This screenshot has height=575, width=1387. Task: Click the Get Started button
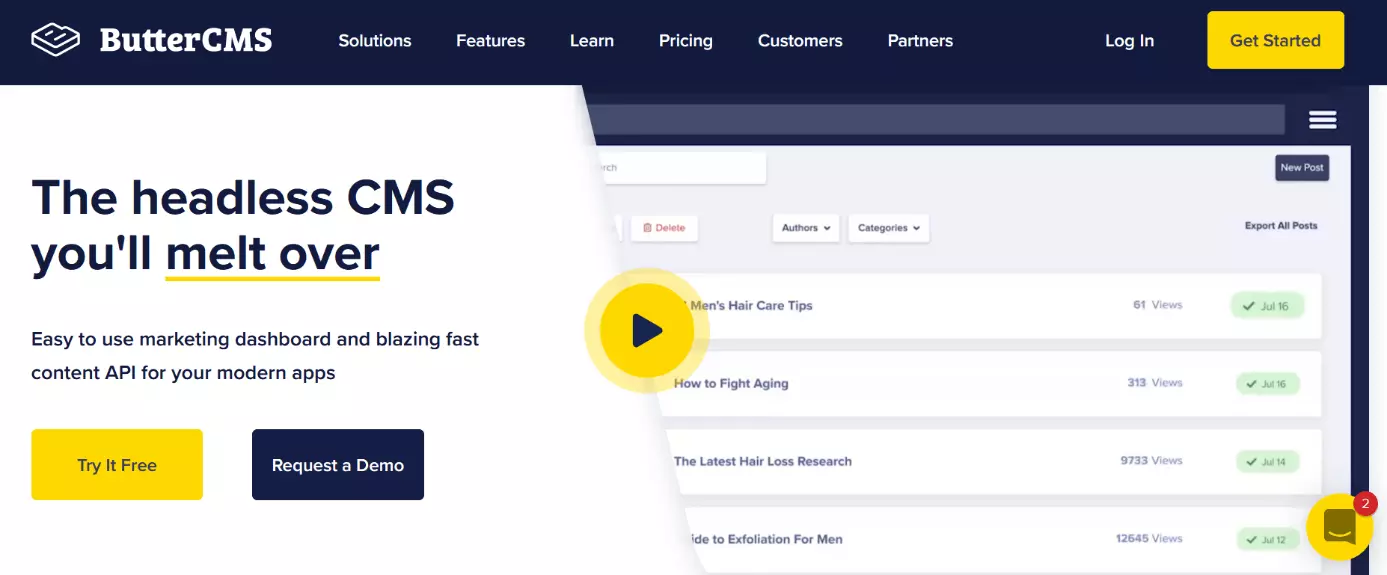tap(1275, 41)
